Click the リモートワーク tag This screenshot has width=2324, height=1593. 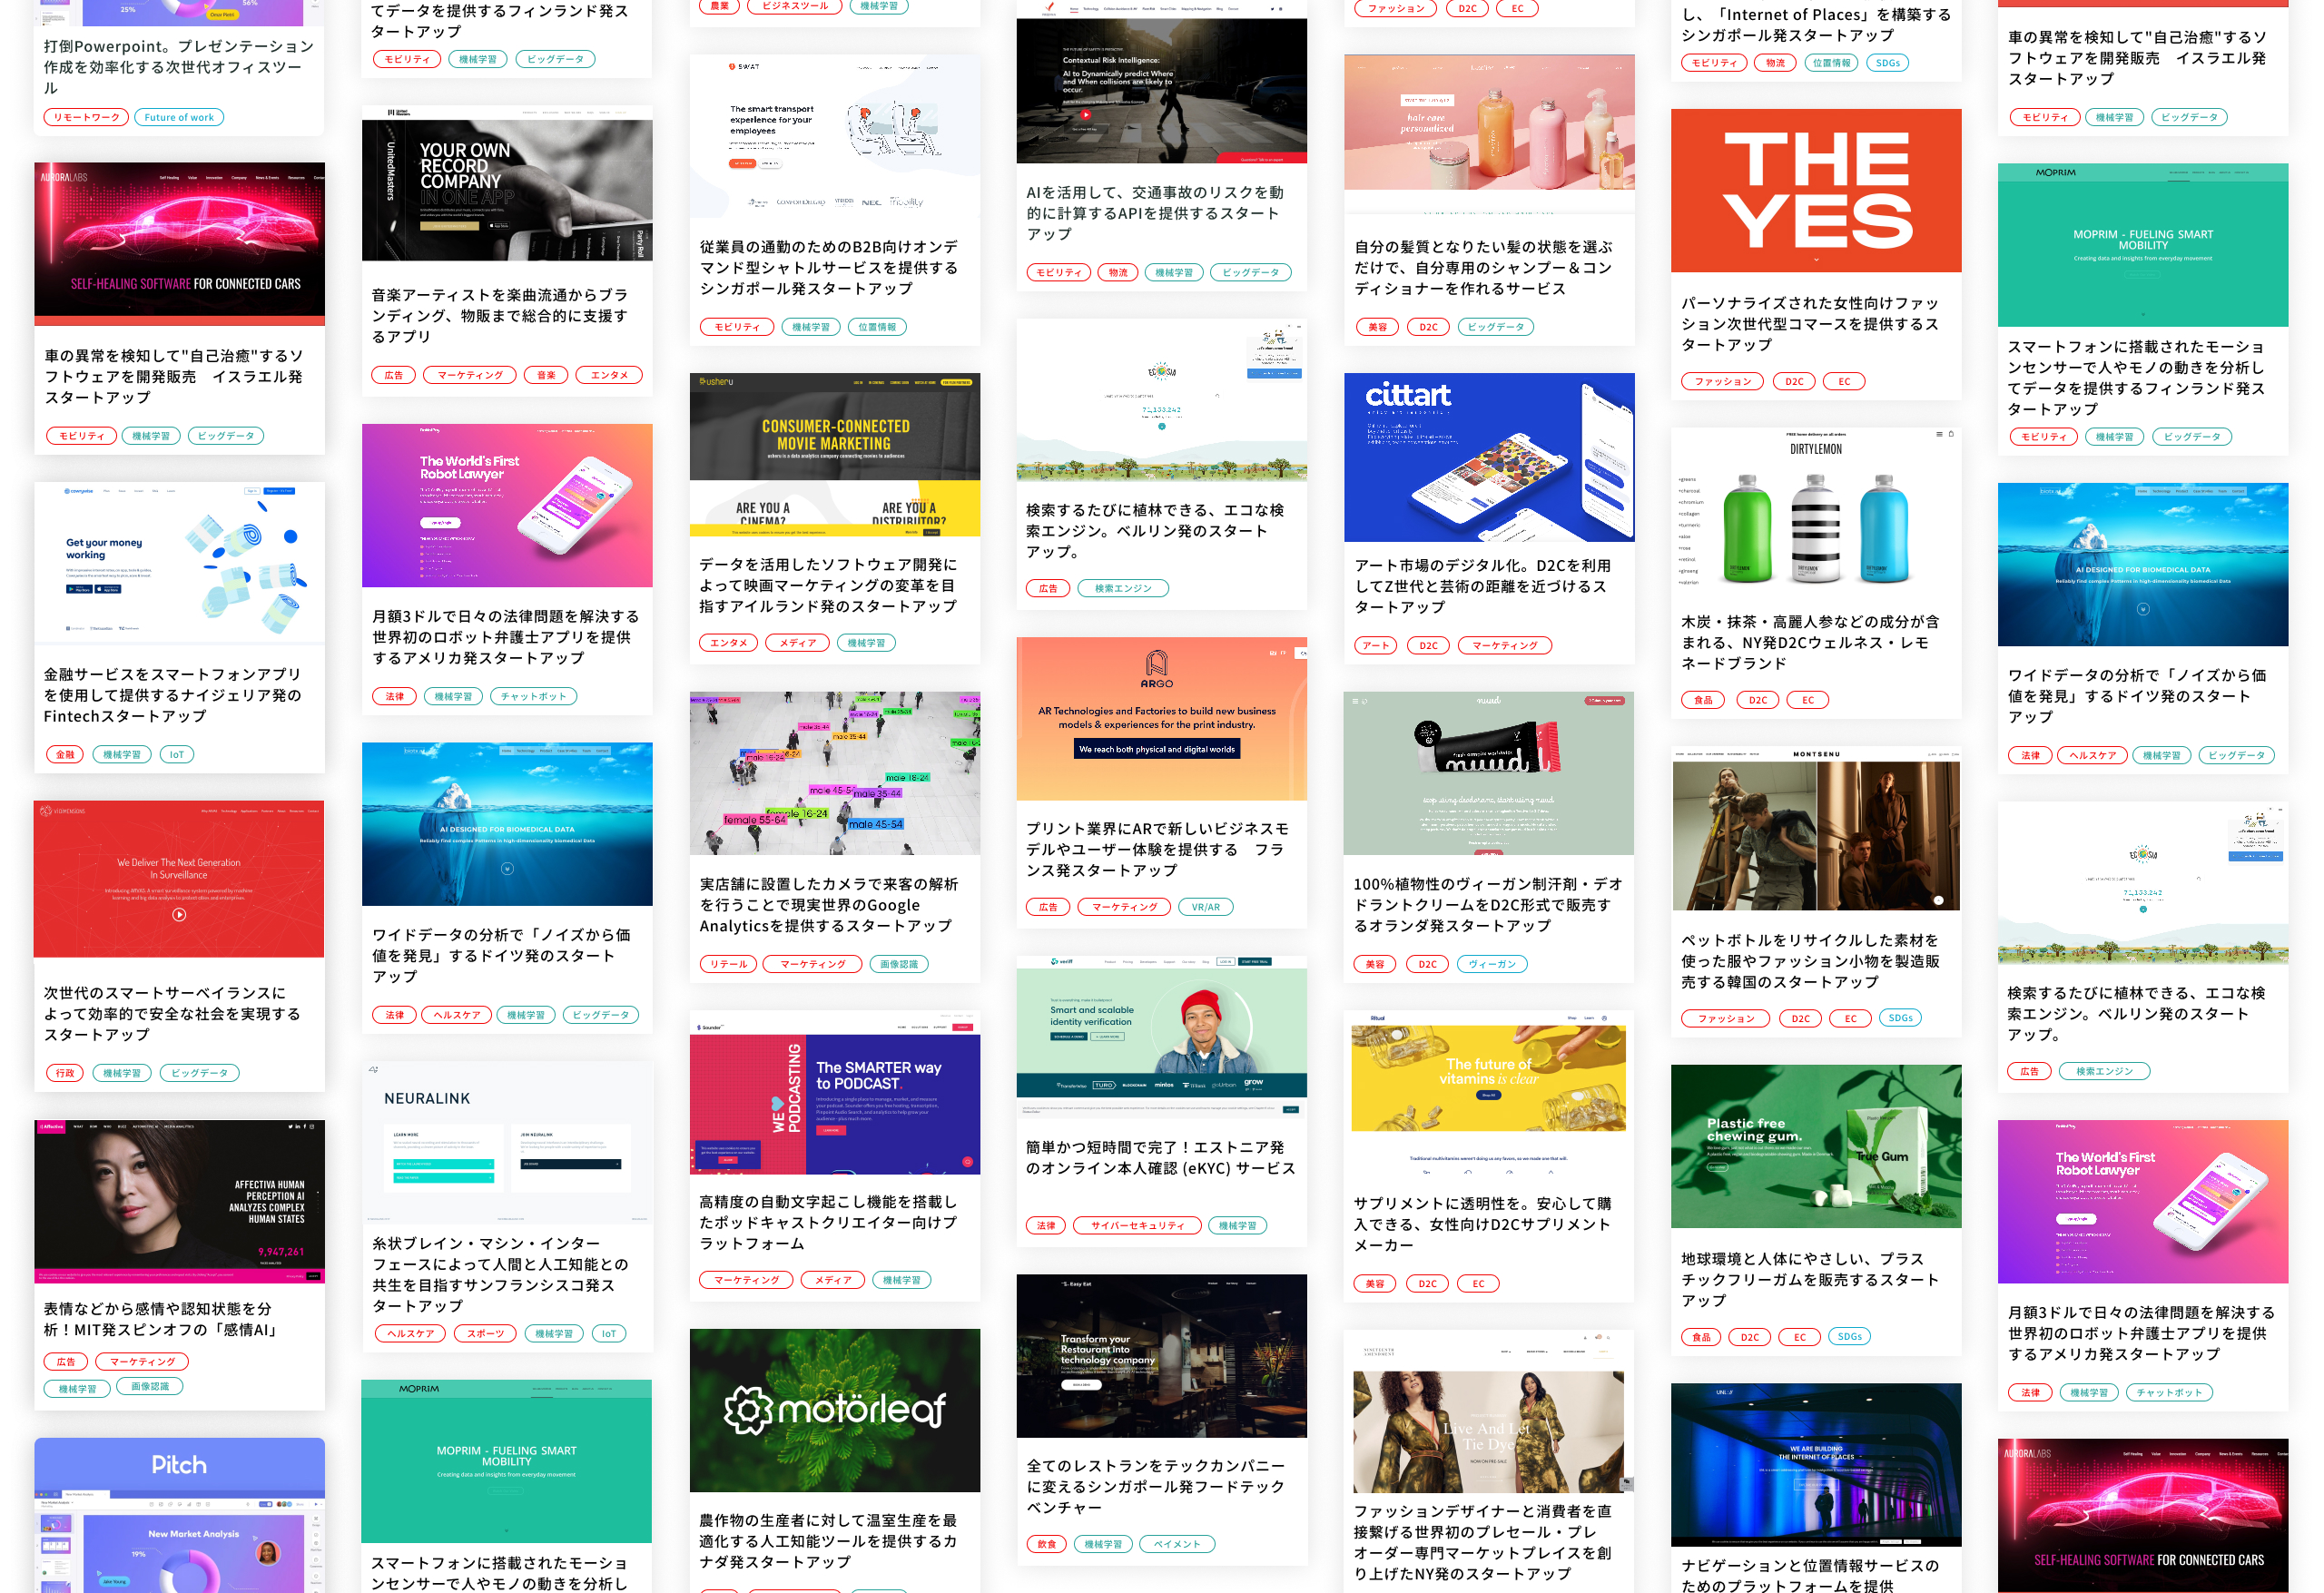[86, 117]
